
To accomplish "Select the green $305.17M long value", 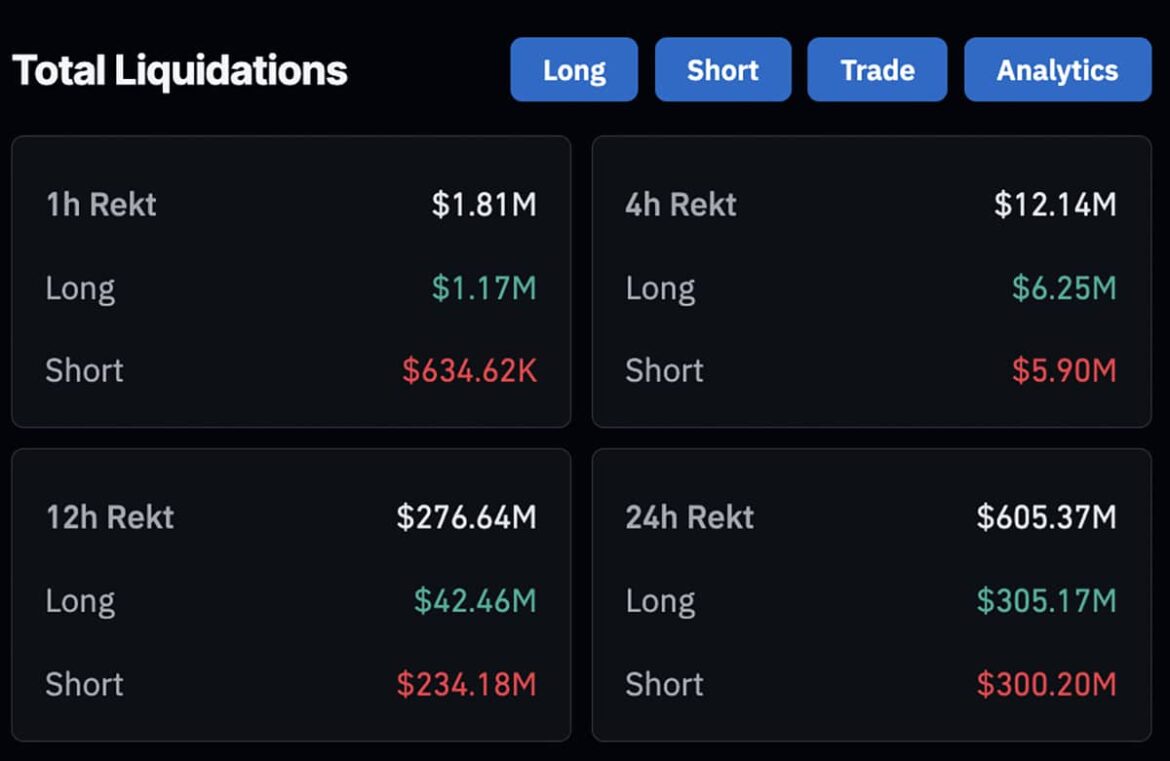I will click(x=1046, y=601).
